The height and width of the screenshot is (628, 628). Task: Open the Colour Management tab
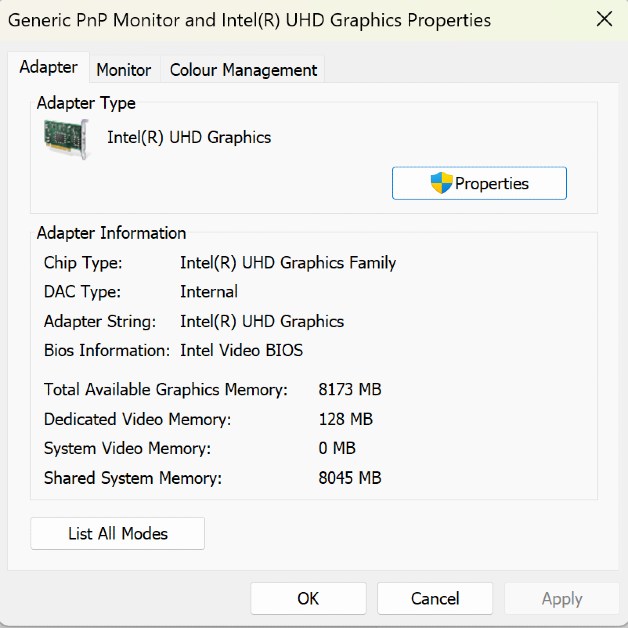[x=243, y=70]
